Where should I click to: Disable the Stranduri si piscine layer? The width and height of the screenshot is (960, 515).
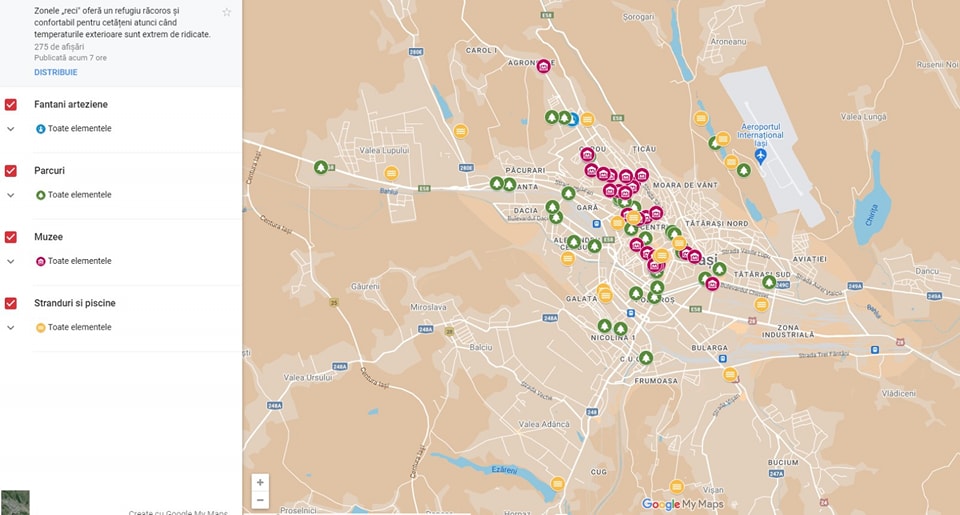11,303
